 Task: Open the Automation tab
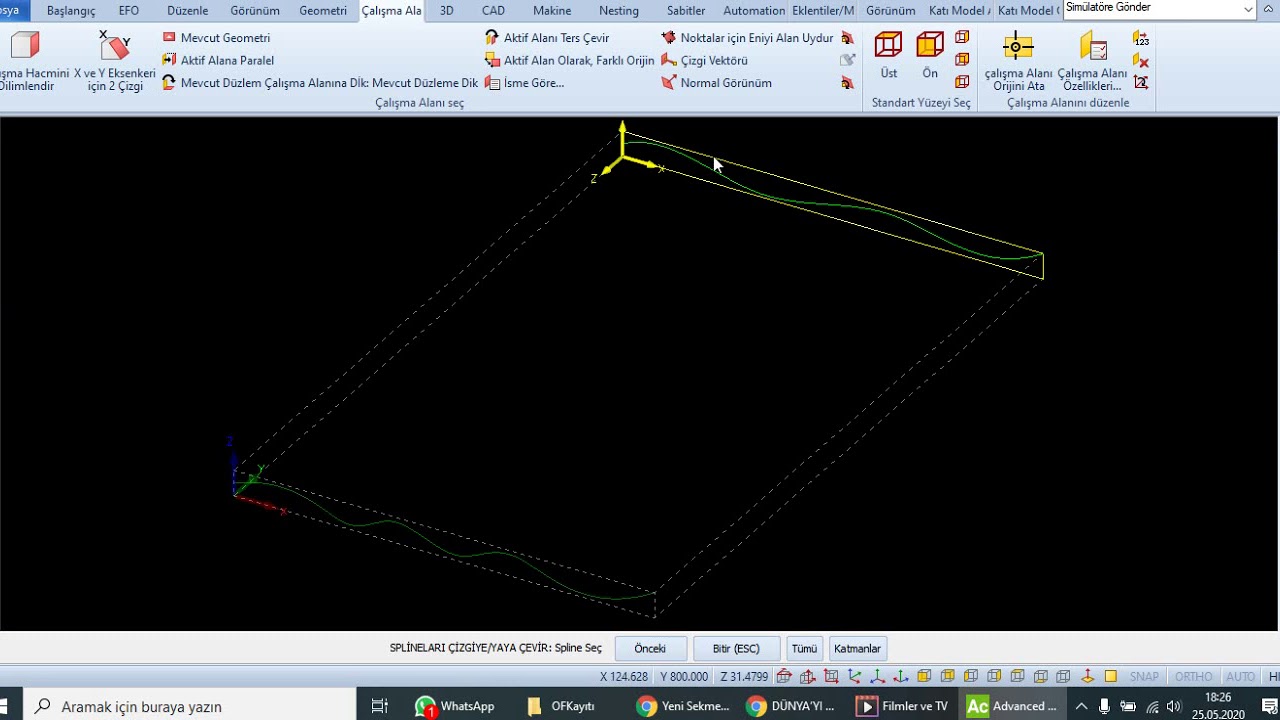(754, 11)
